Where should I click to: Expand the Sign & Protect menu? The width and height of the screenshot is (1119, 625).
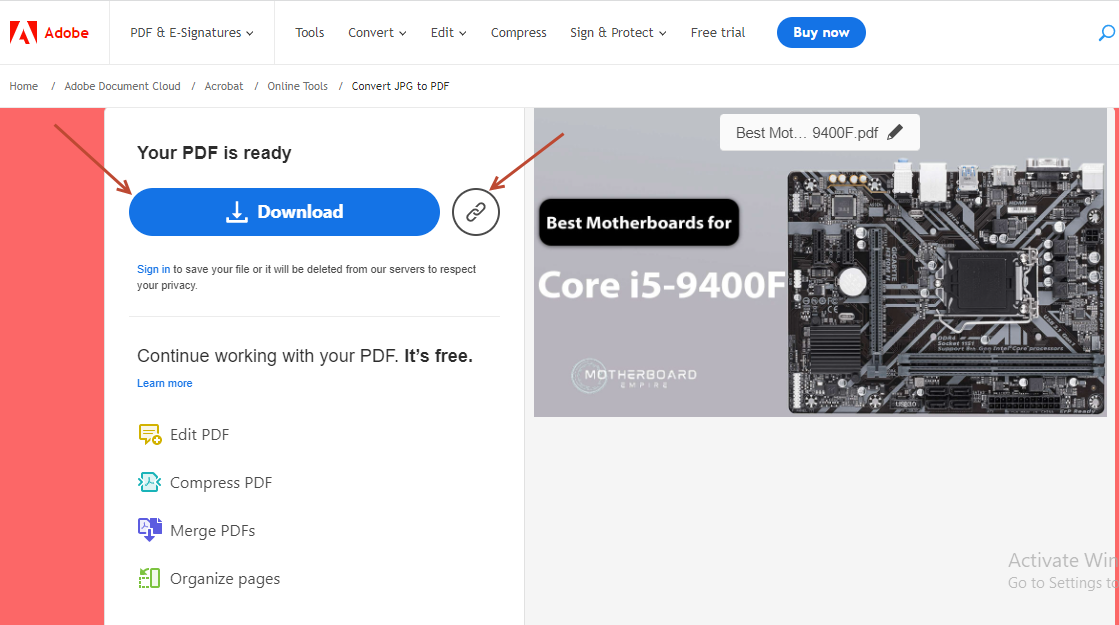(618, 33)
